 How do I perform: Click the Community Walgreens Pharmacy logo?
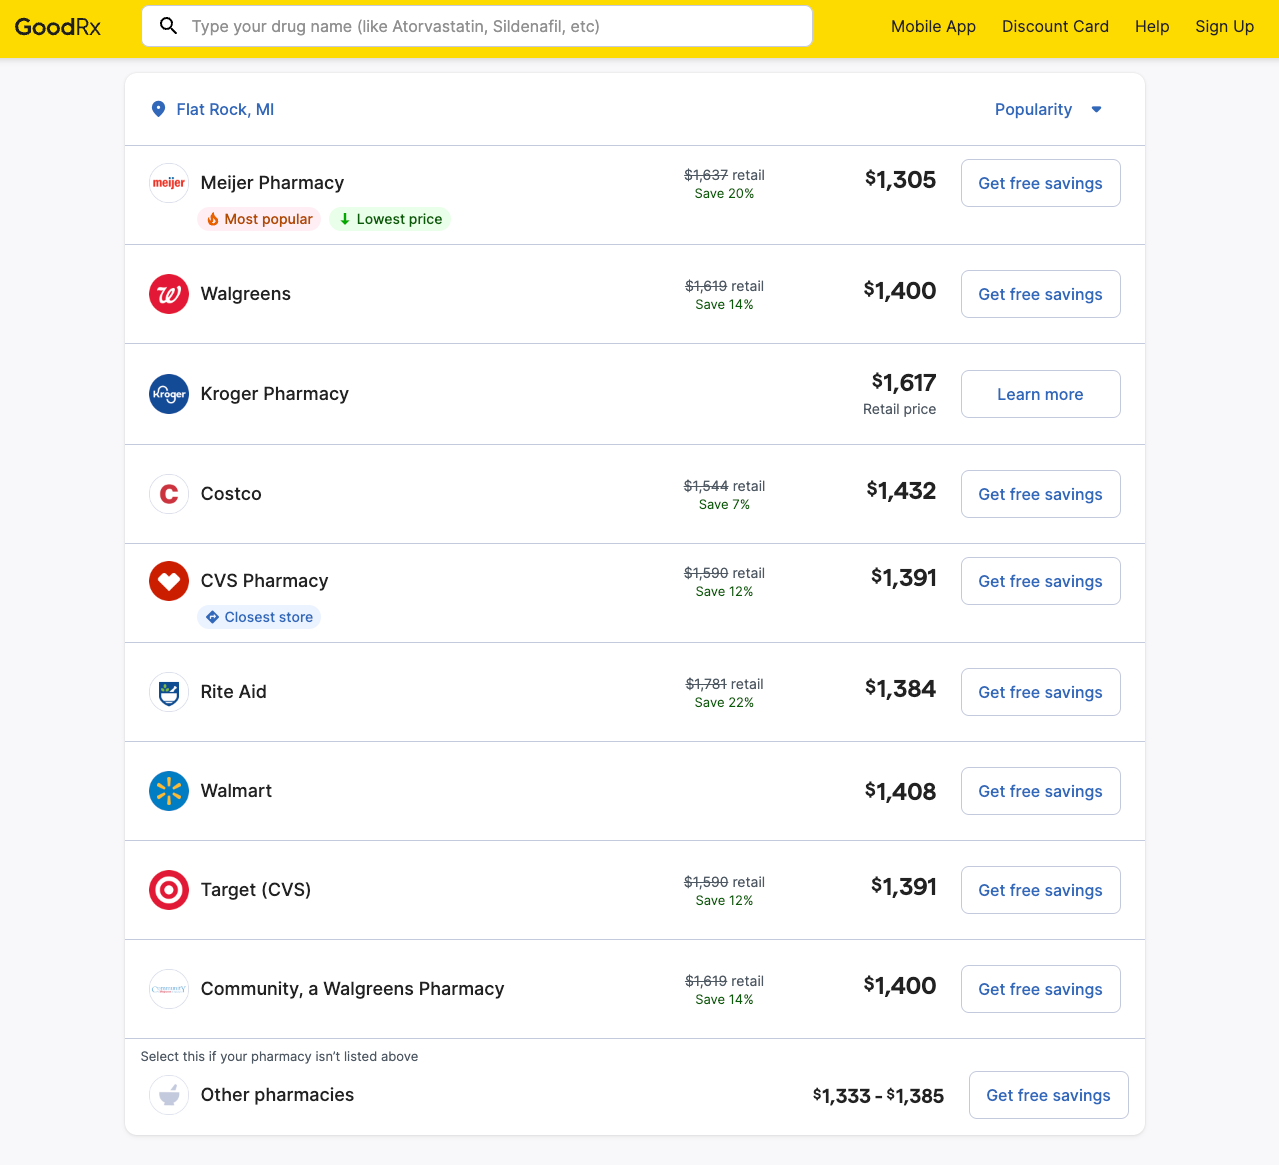tap(169, 989)
